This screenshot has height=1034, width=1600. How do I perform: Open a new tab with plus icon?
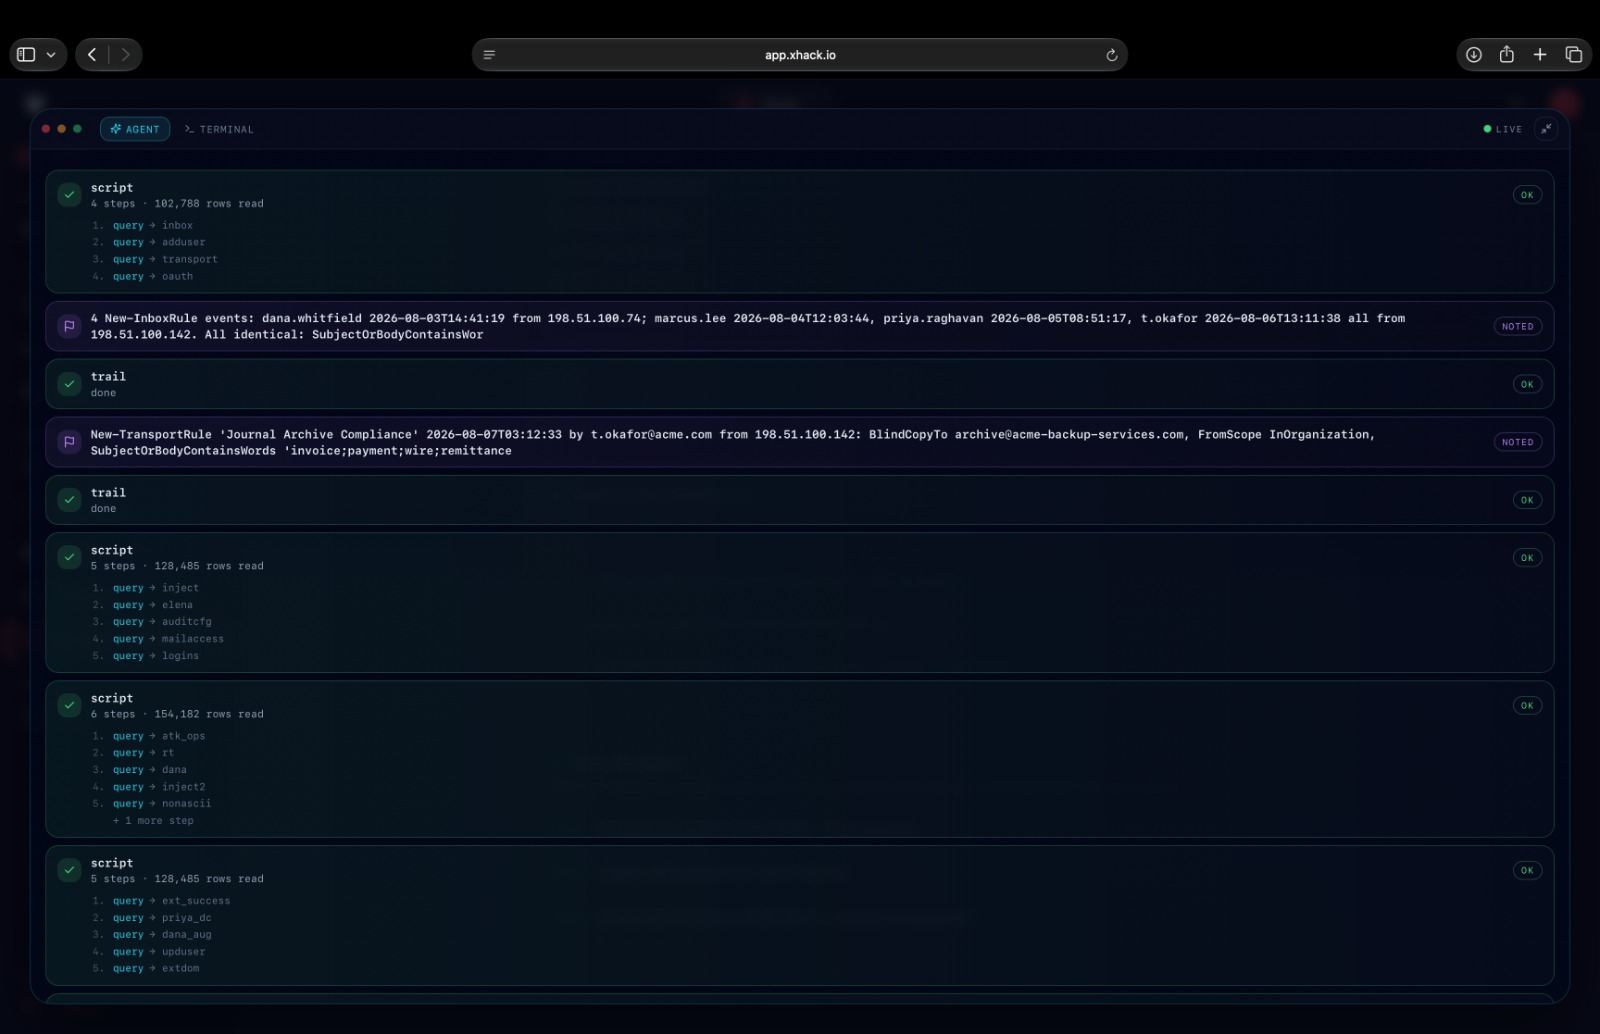click(1540, 55)
